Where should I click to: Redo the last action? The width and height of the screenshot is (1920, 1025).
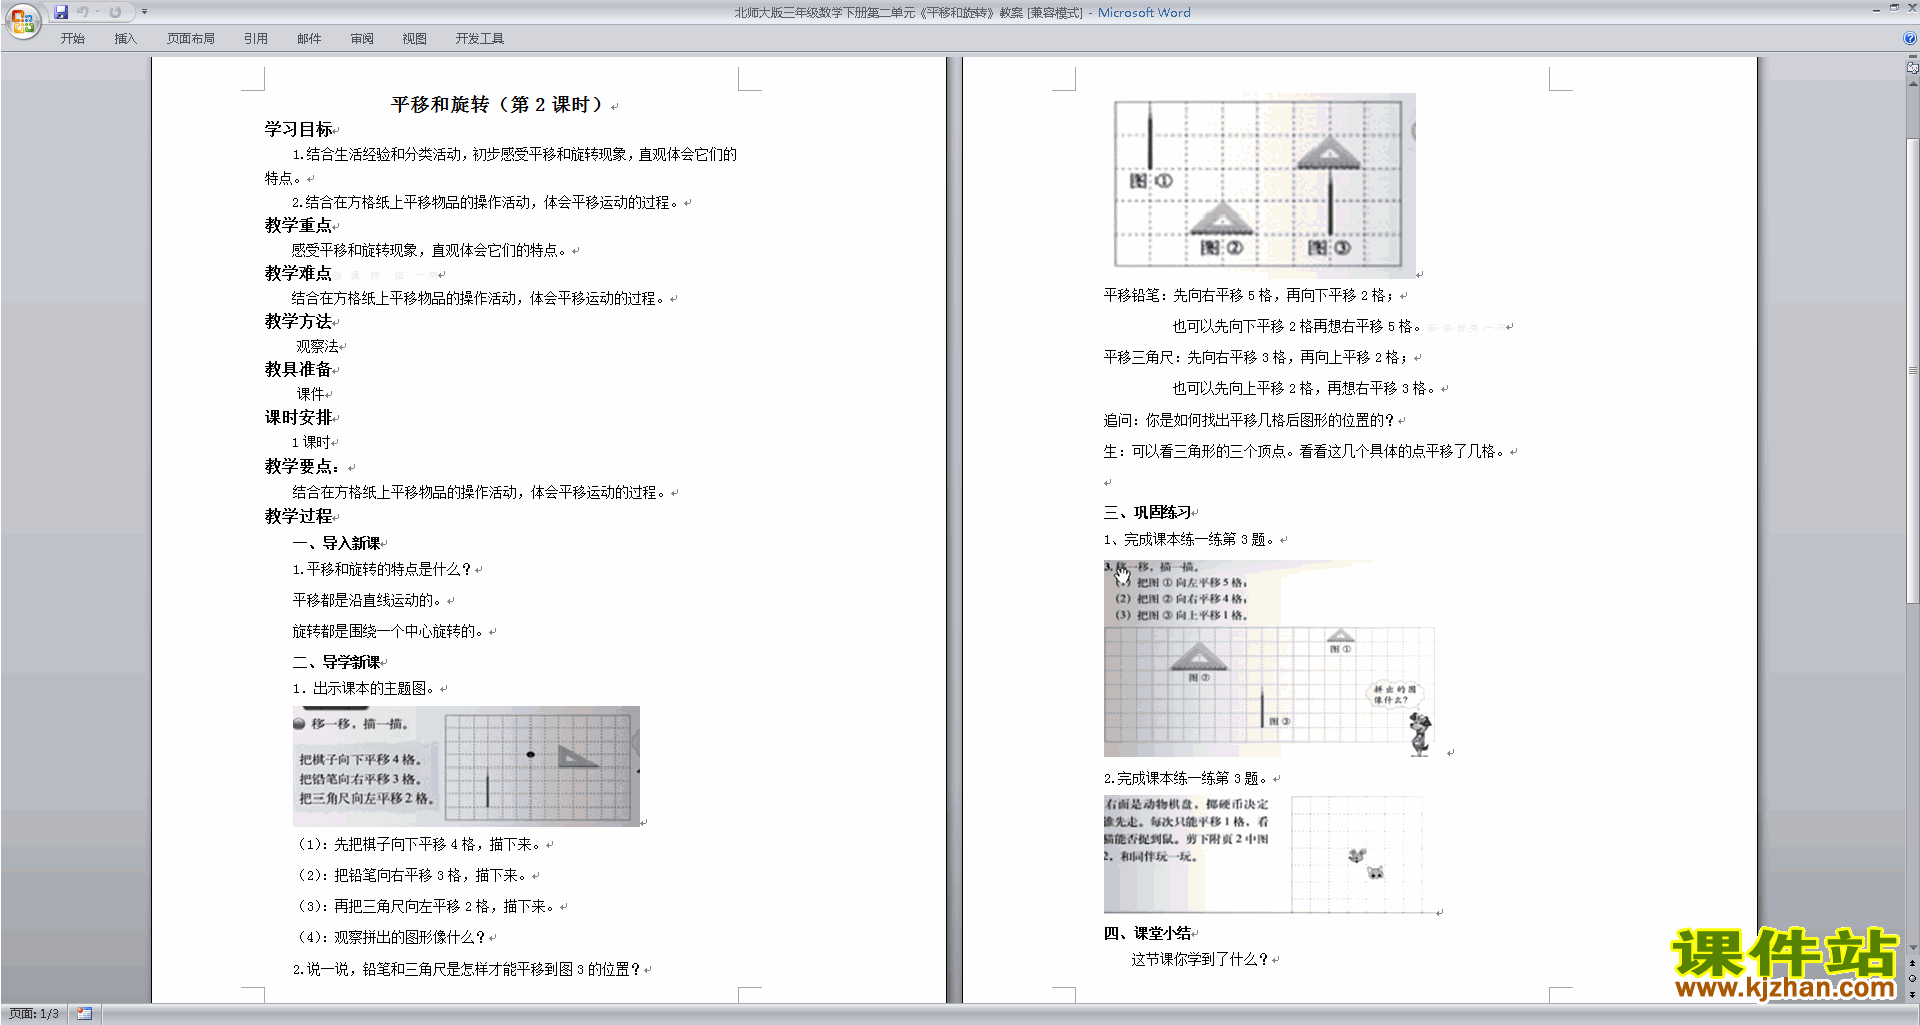pos(115,12)
